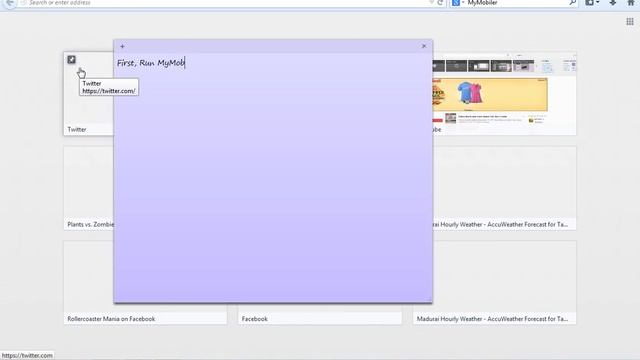Run the search with the magnifier icon
This screenshot has width=640, height=360.
click(573, 3)
